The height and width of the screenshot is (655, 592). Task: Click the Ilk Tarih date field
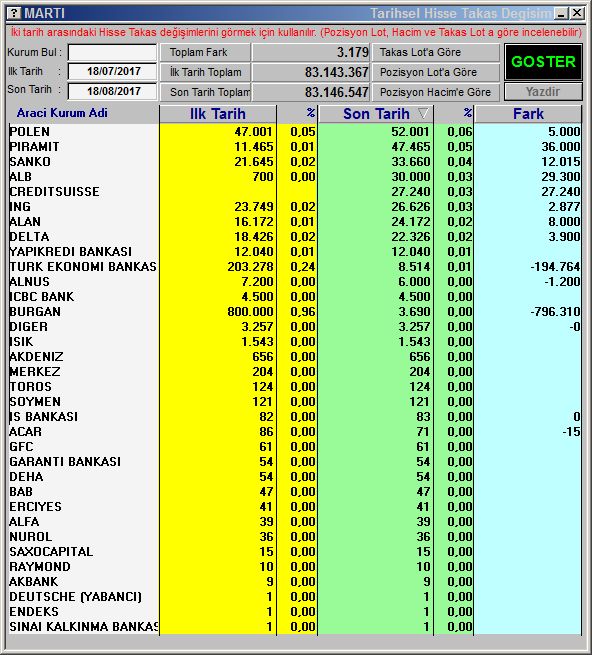(112, 71)
